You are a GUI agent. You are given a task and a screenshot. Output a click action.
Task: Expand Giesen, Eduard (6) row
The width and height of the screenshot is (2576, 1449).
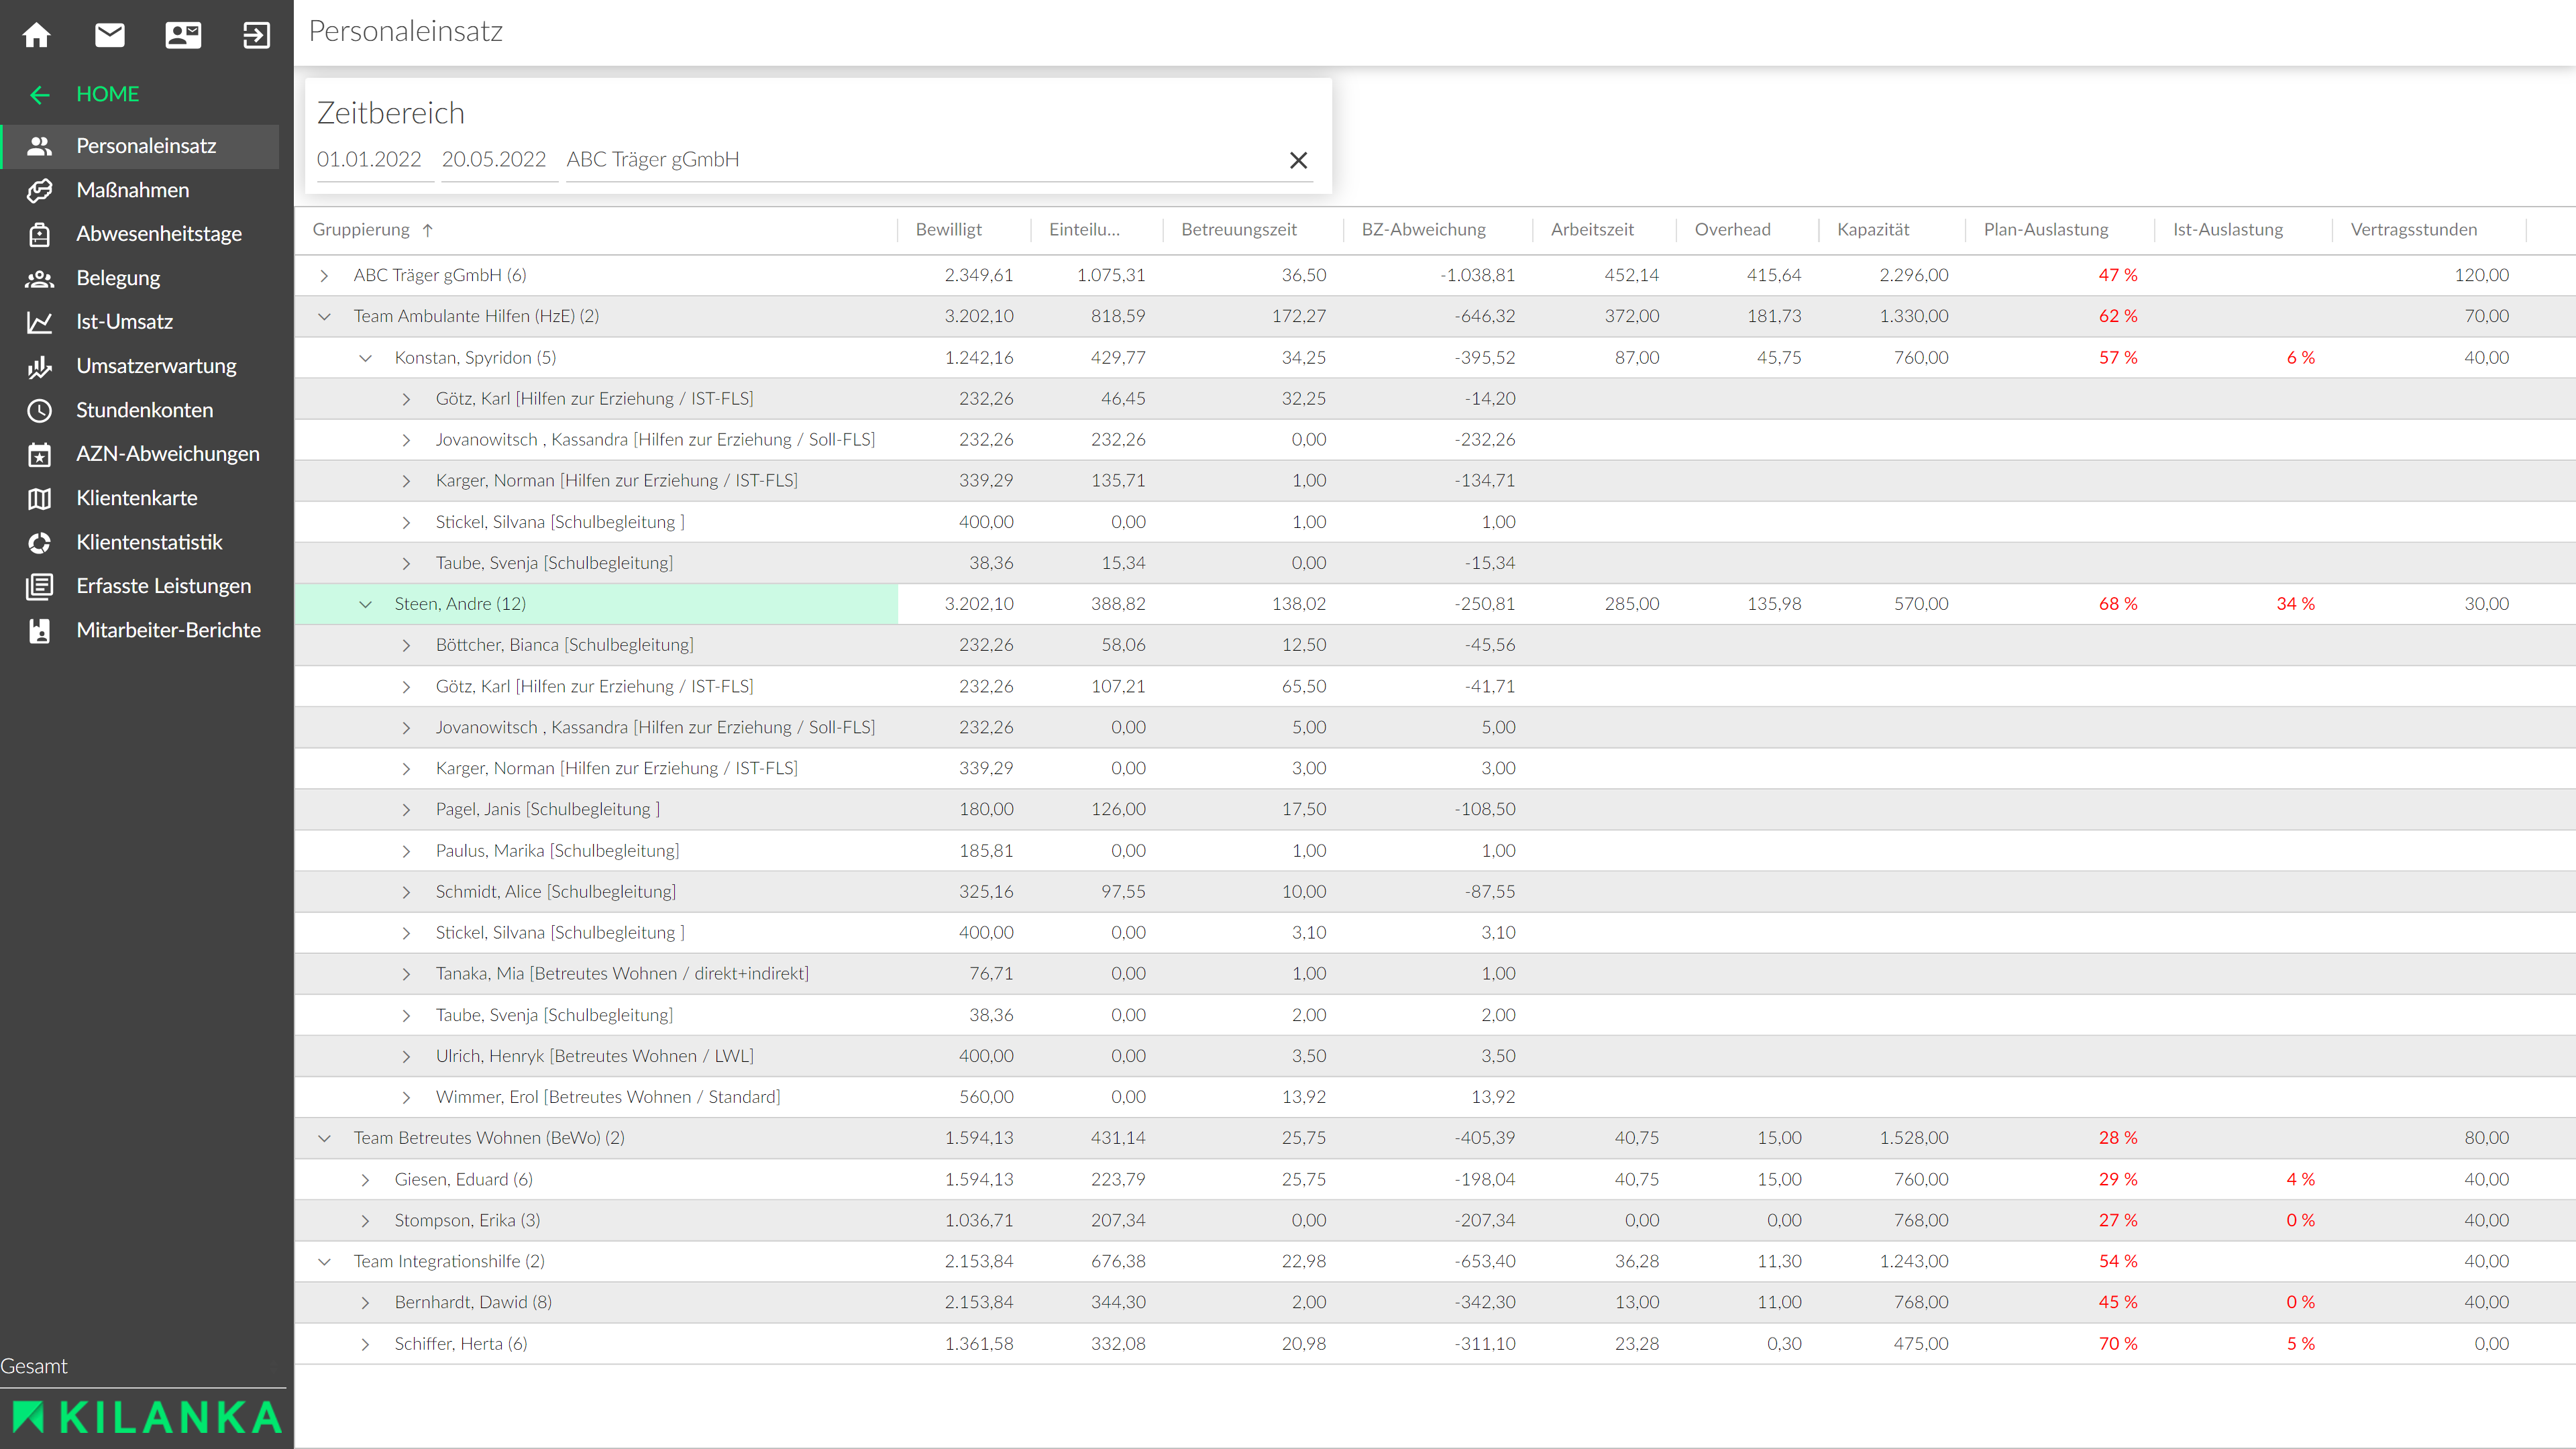365,1180
